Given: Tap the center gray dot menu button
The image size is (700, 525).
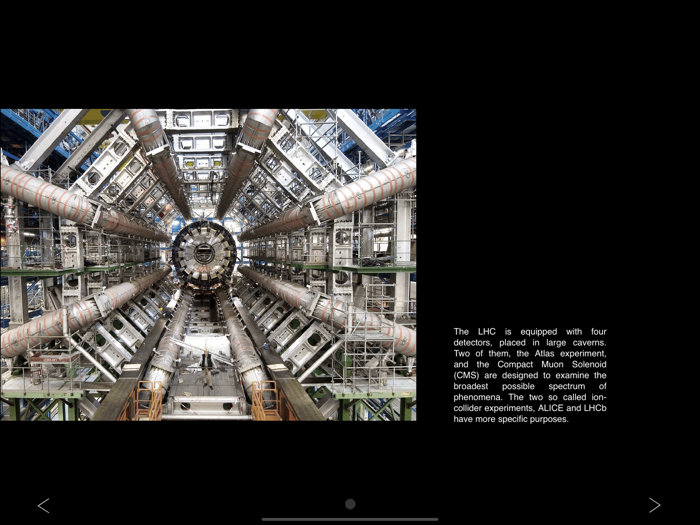Looking at the screenshot, I should point(350,504).
